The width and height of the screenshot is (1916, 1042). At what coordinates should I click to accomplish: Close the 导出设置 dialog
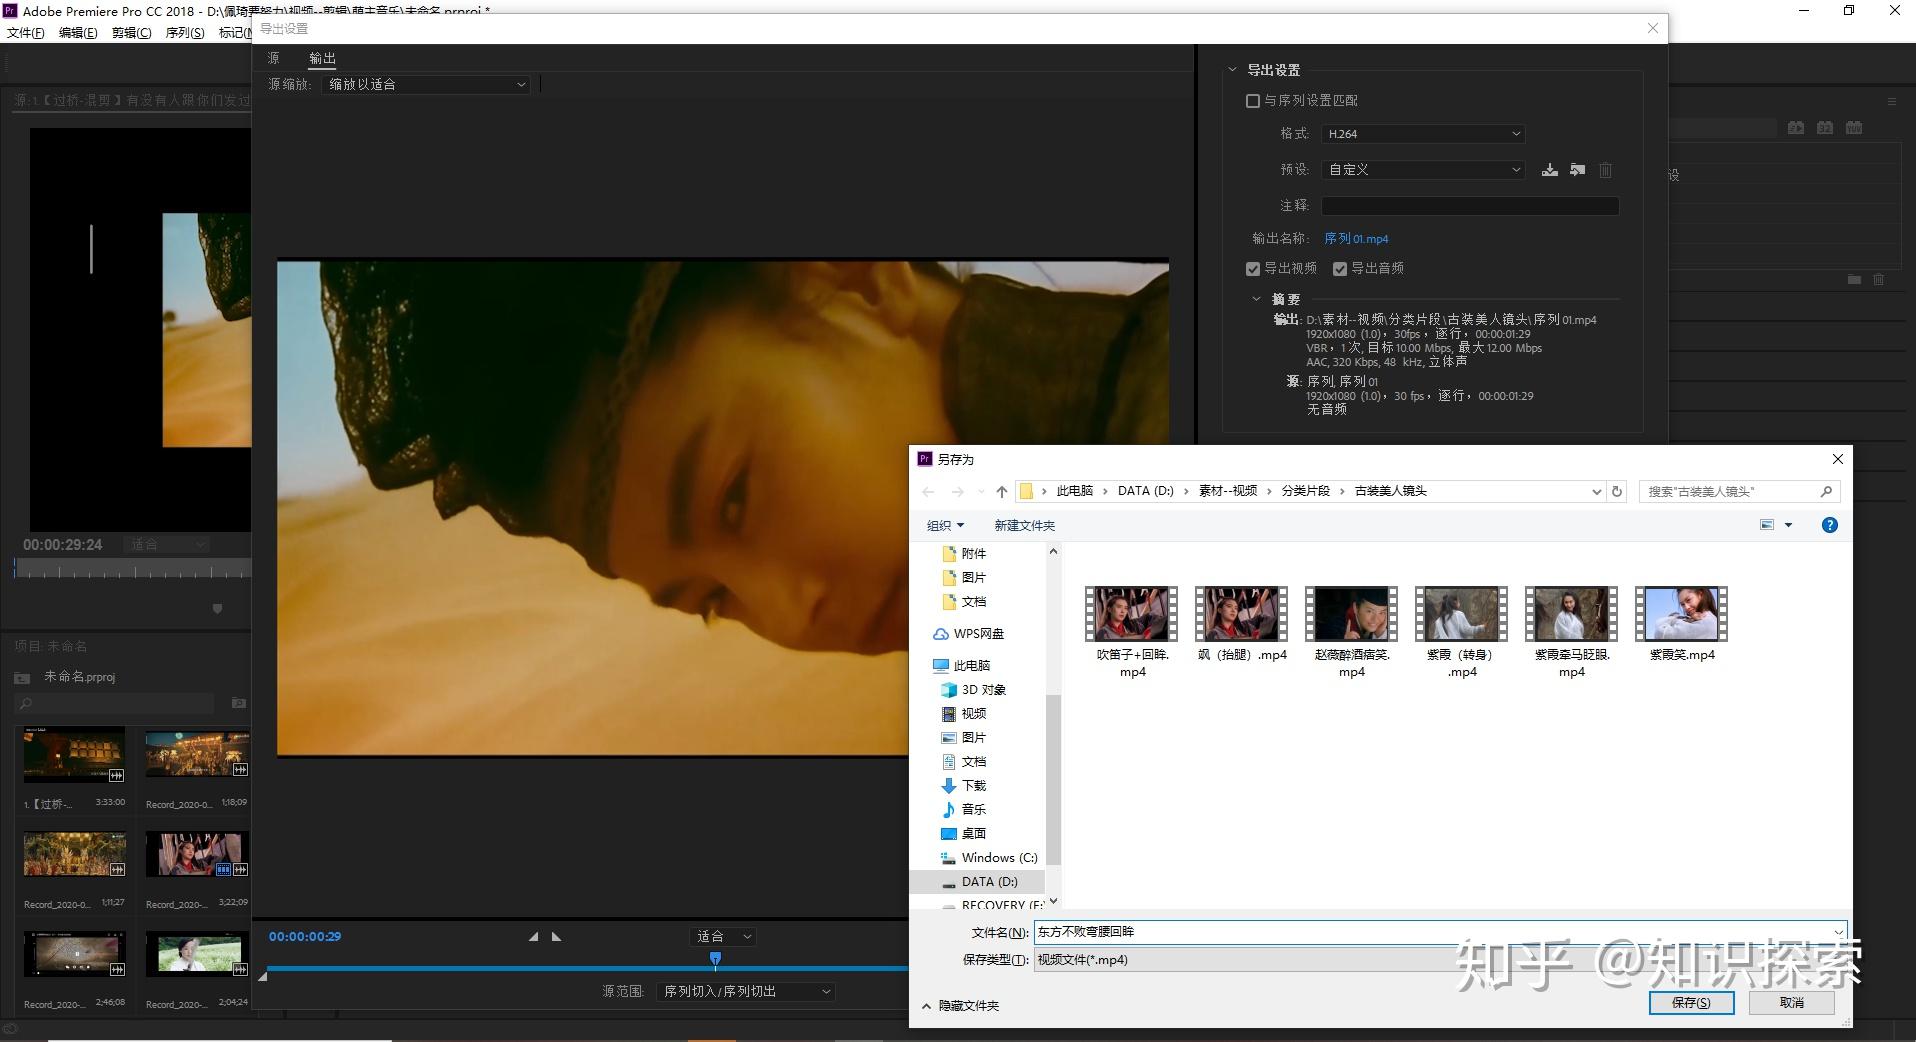[1653, 29]
